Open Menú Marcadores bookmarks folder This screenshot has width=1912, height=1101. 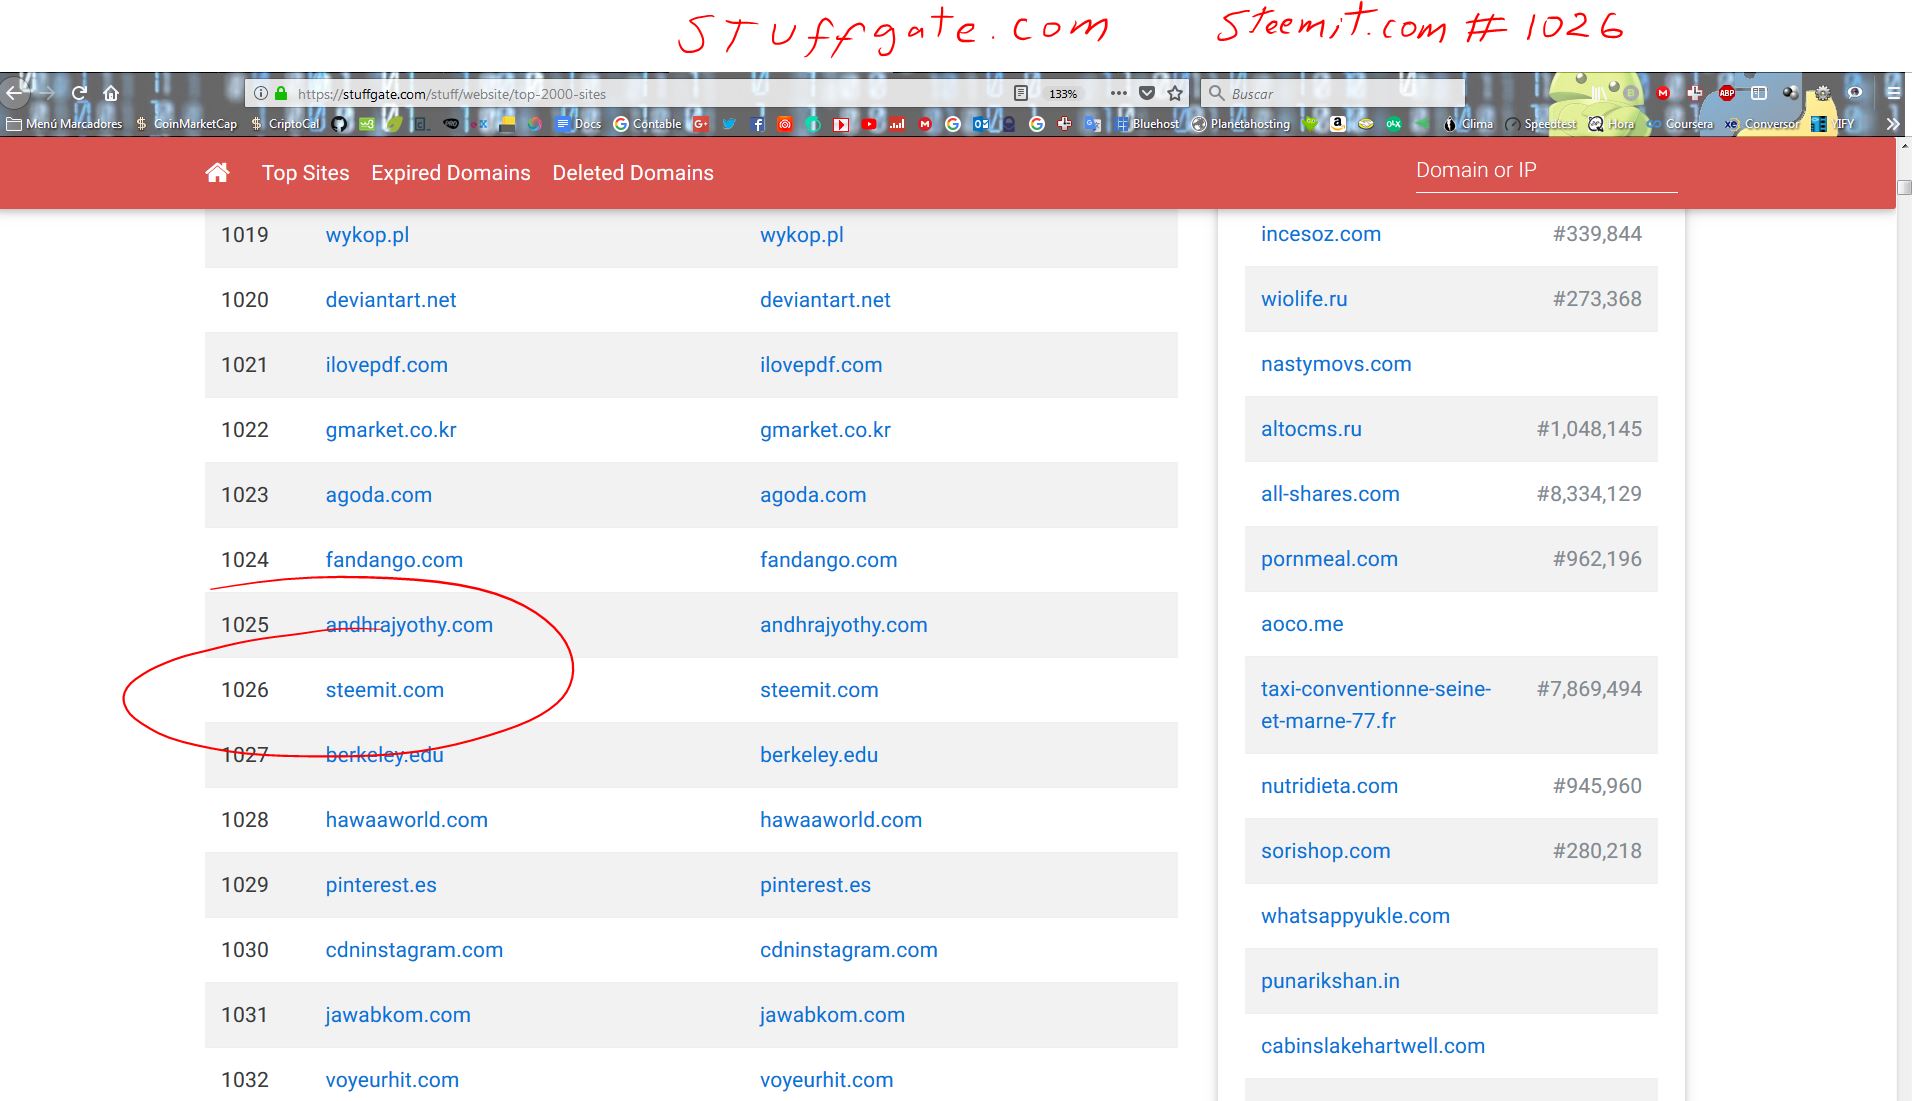tap(65, 124)
